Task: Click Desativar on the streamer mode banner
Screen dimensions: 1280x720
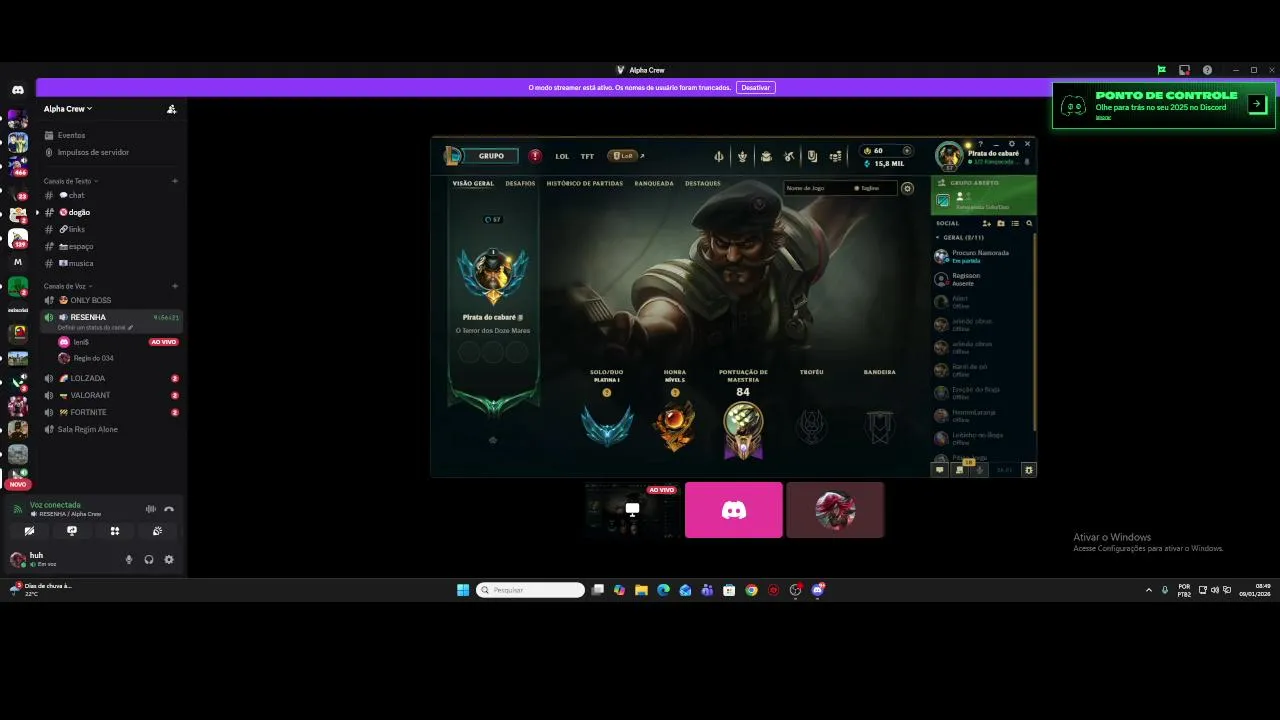Action: (756, 88)
